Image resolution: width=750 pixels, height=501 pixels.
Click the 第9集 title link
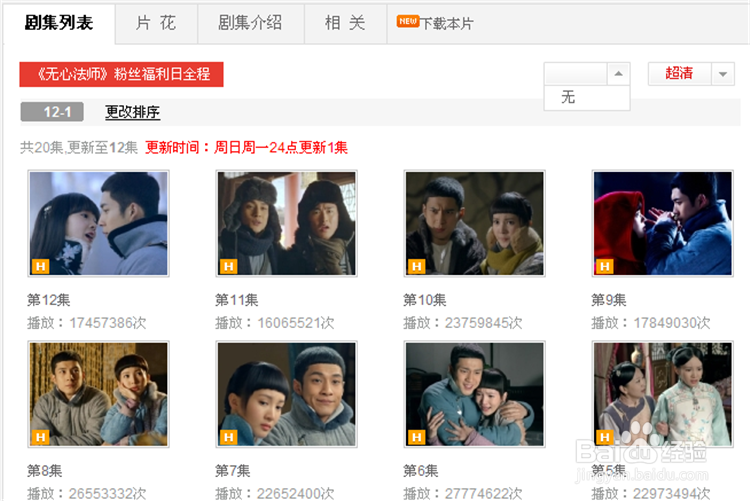pos(609,300)
